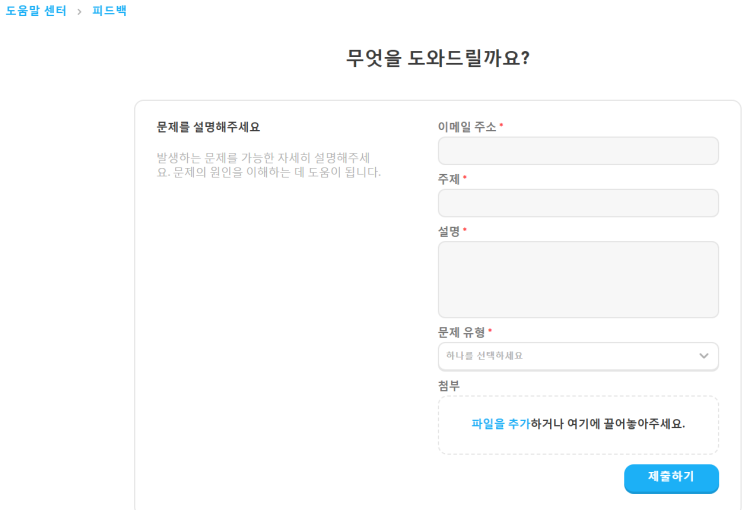
Task: Submit the form with 제출하기
Action: pos(671,478)
